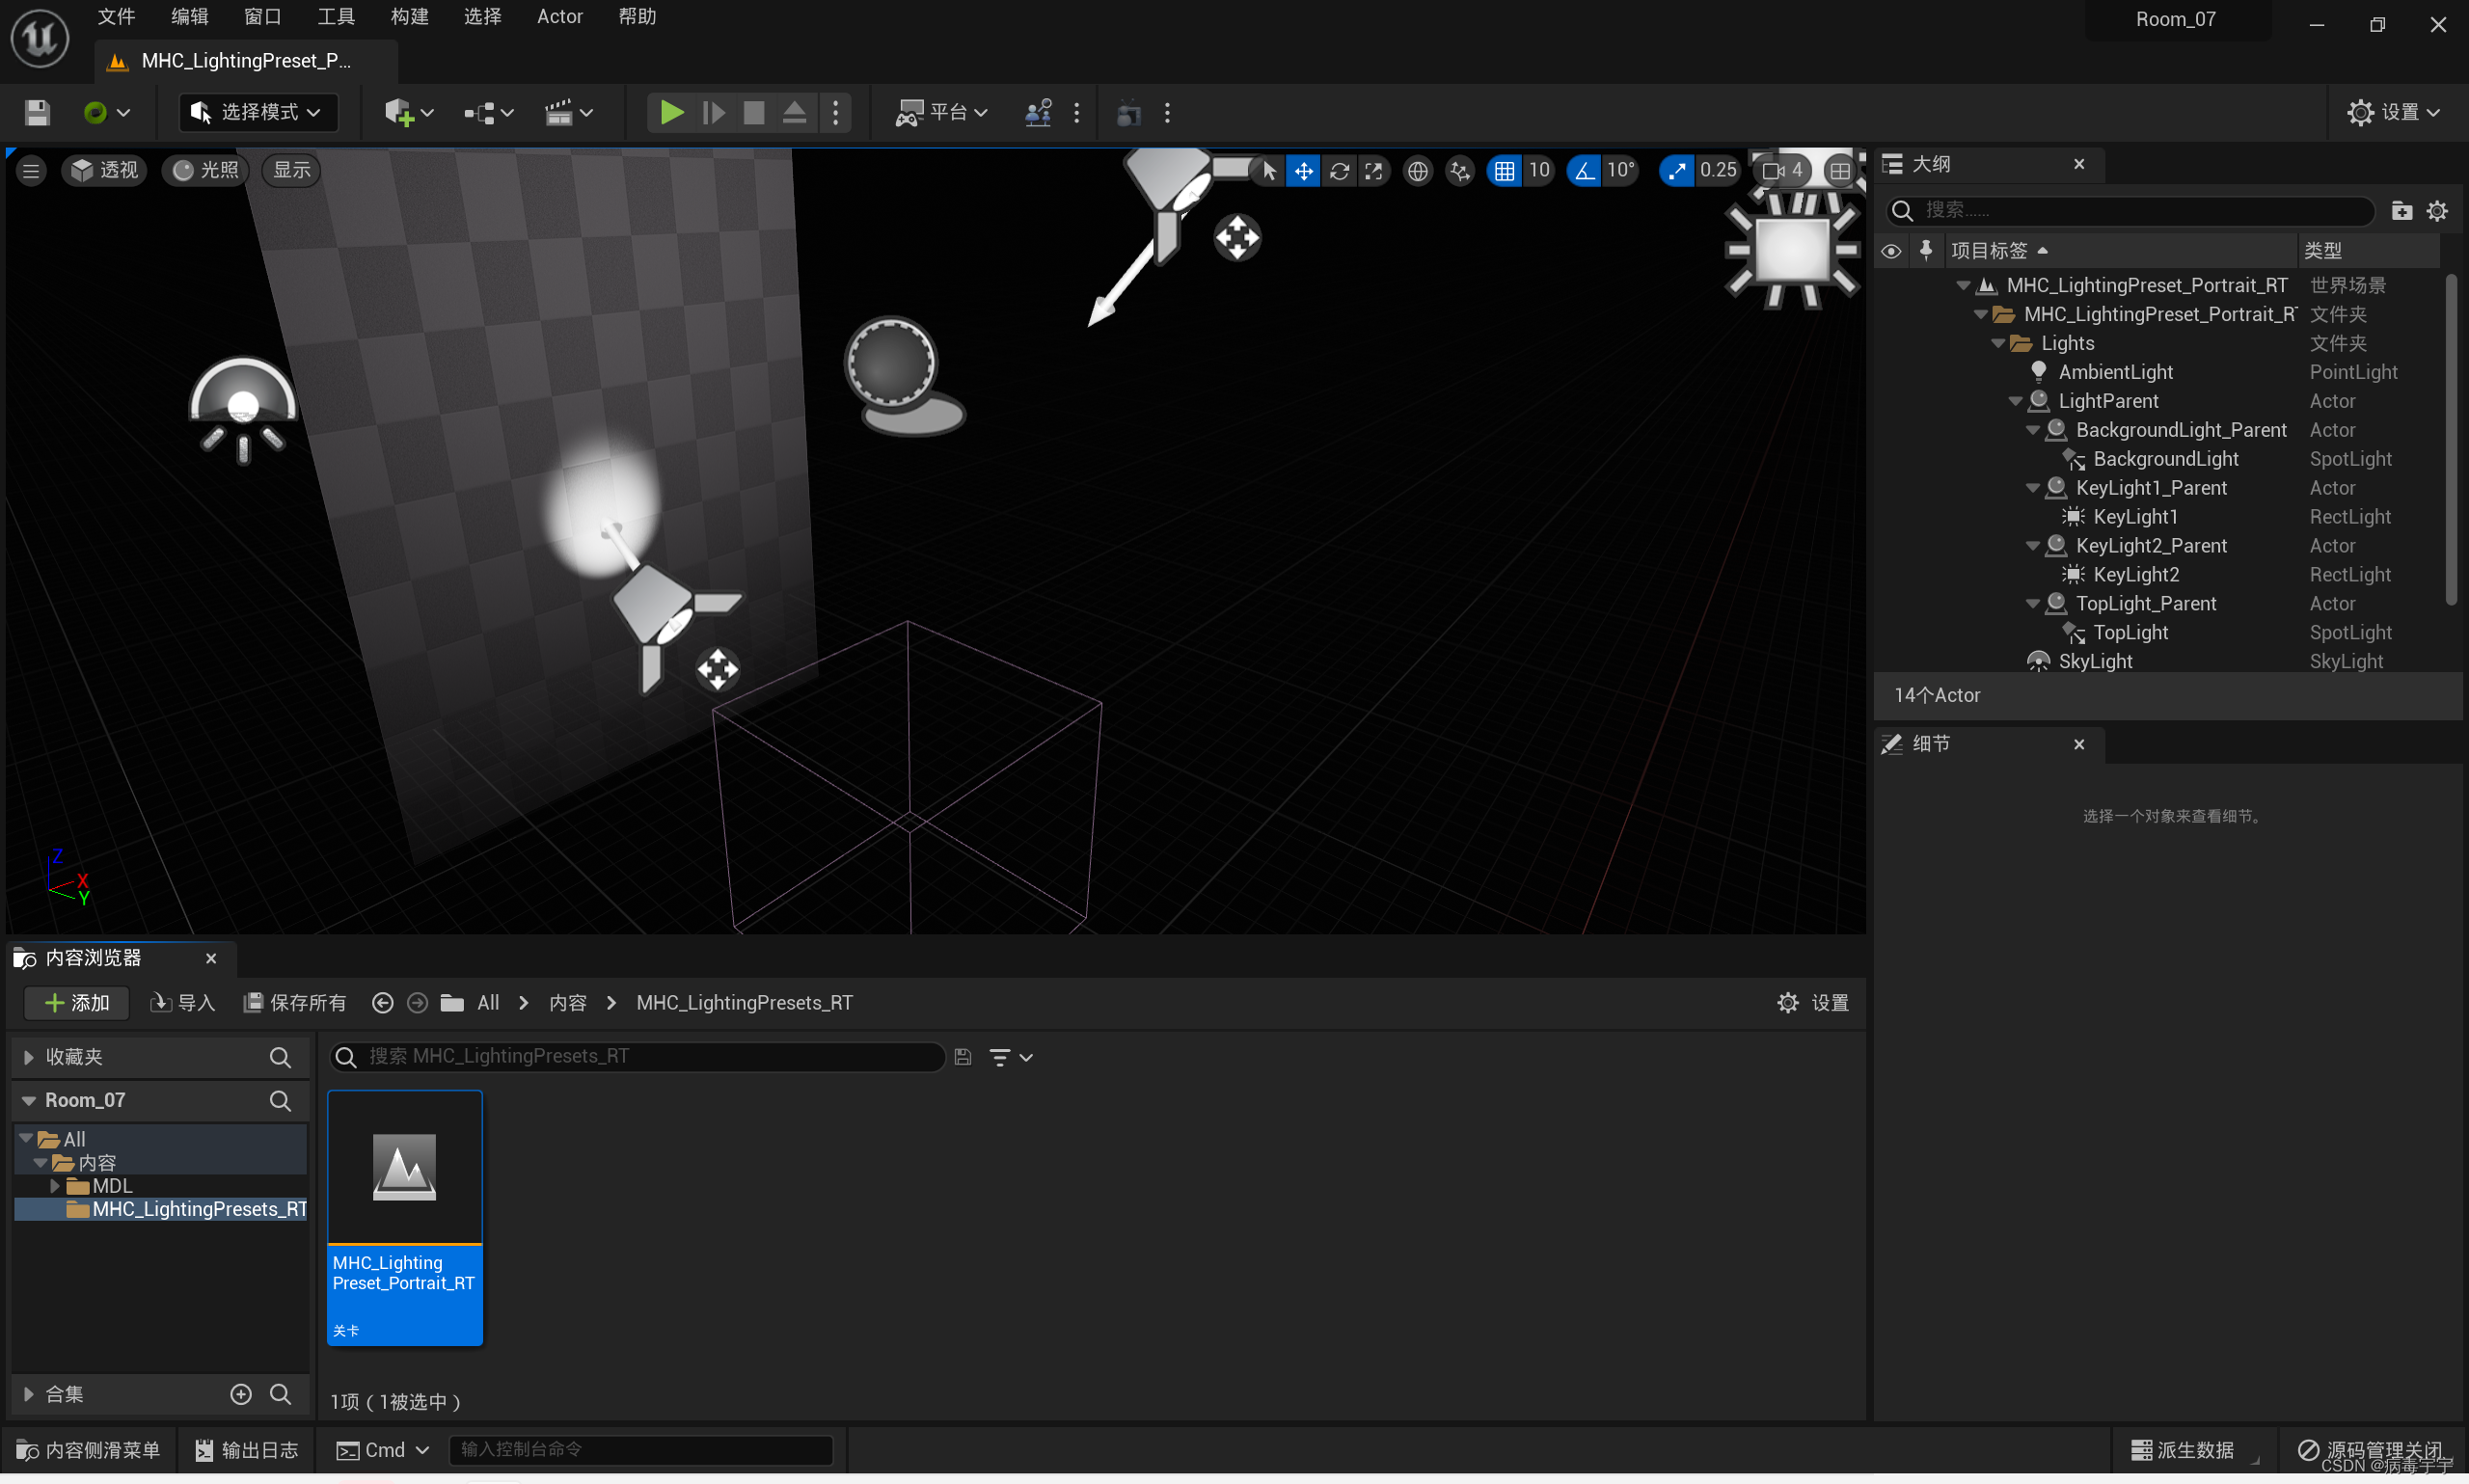Click the save icon in the main toolbar
The height and width of the screenshot is (1484, 2469).
[37, 112]
